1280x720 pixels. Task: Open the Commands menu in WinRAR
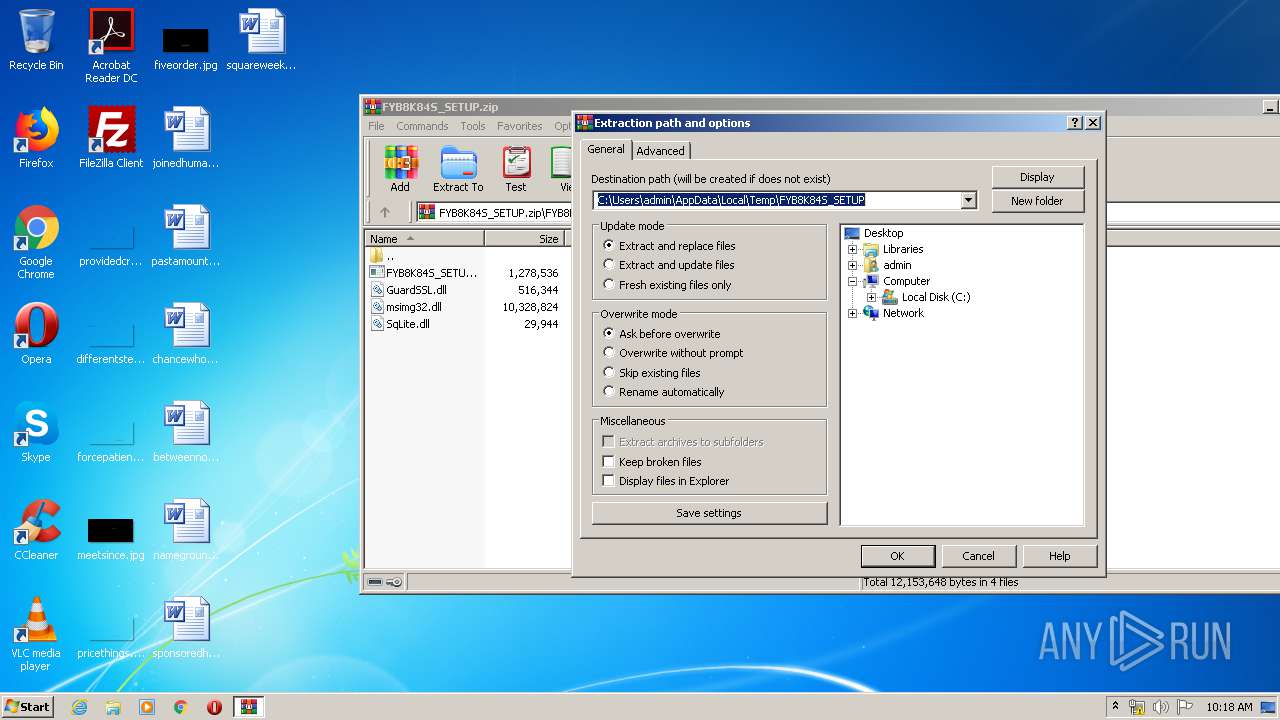coord(422,126)
